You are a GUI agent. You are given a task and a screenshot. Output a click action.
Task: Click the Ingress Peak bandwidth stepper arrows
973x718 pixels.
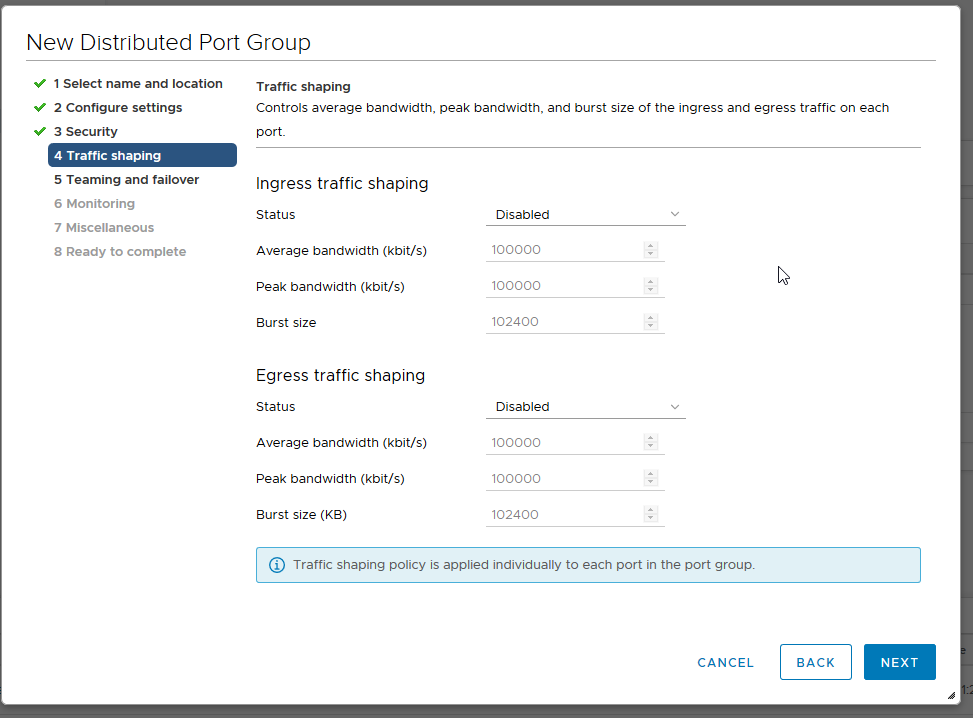pyautogui.click(x=651, y=286)
